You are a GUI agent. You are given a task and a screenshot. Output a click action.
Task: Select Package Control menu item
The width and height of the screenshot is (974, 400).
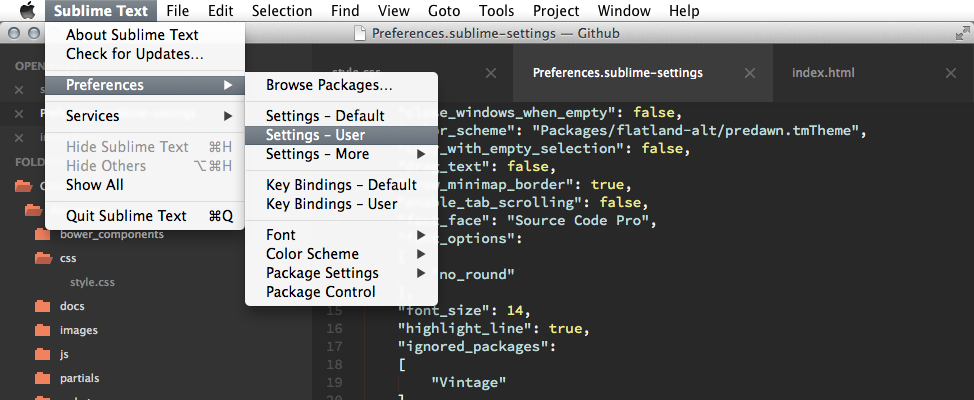tap(342, 292)
